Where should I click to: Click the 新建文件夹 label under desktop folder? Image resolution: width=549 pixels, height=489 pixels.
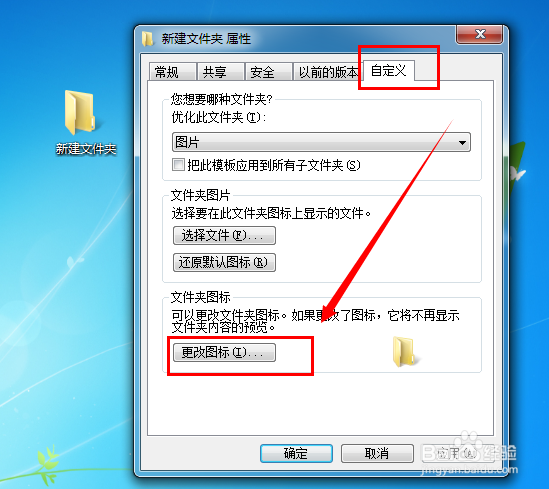(x=86, y=149)
